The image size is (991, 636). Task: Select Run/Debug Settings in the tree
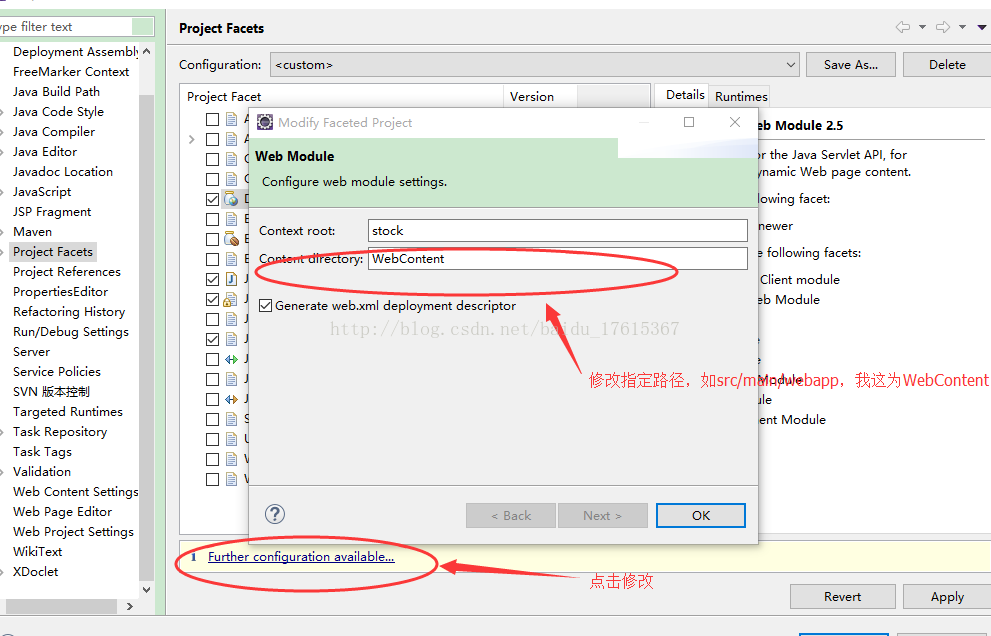[x=71, y=332]
